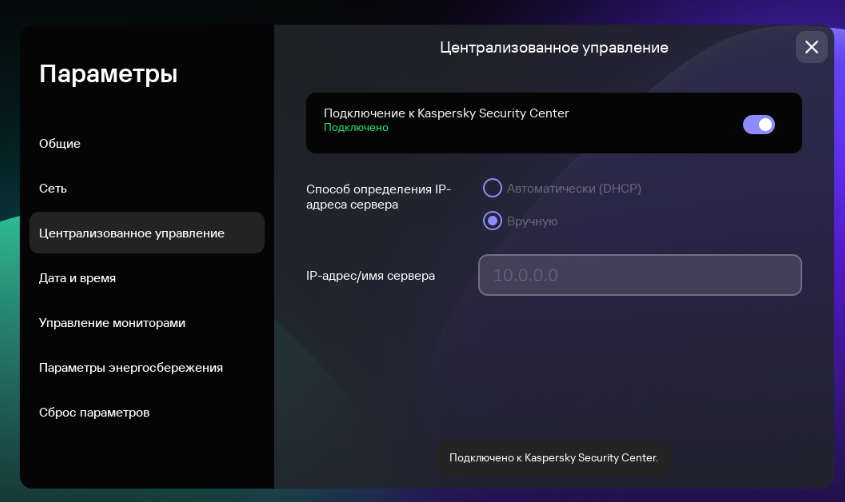Click the Централизованное управление page title at top

[x=554, y=47]
